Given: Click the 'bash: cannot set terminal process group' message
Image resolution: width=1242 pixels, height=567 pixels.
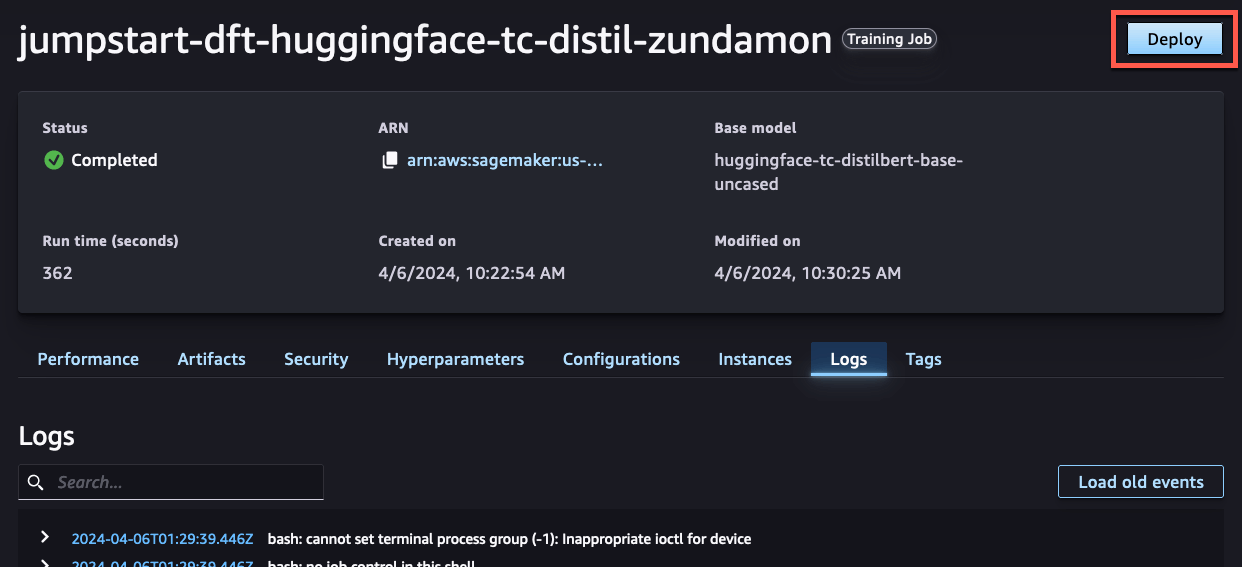Looking at the screenshot, I should pos(509,539).
